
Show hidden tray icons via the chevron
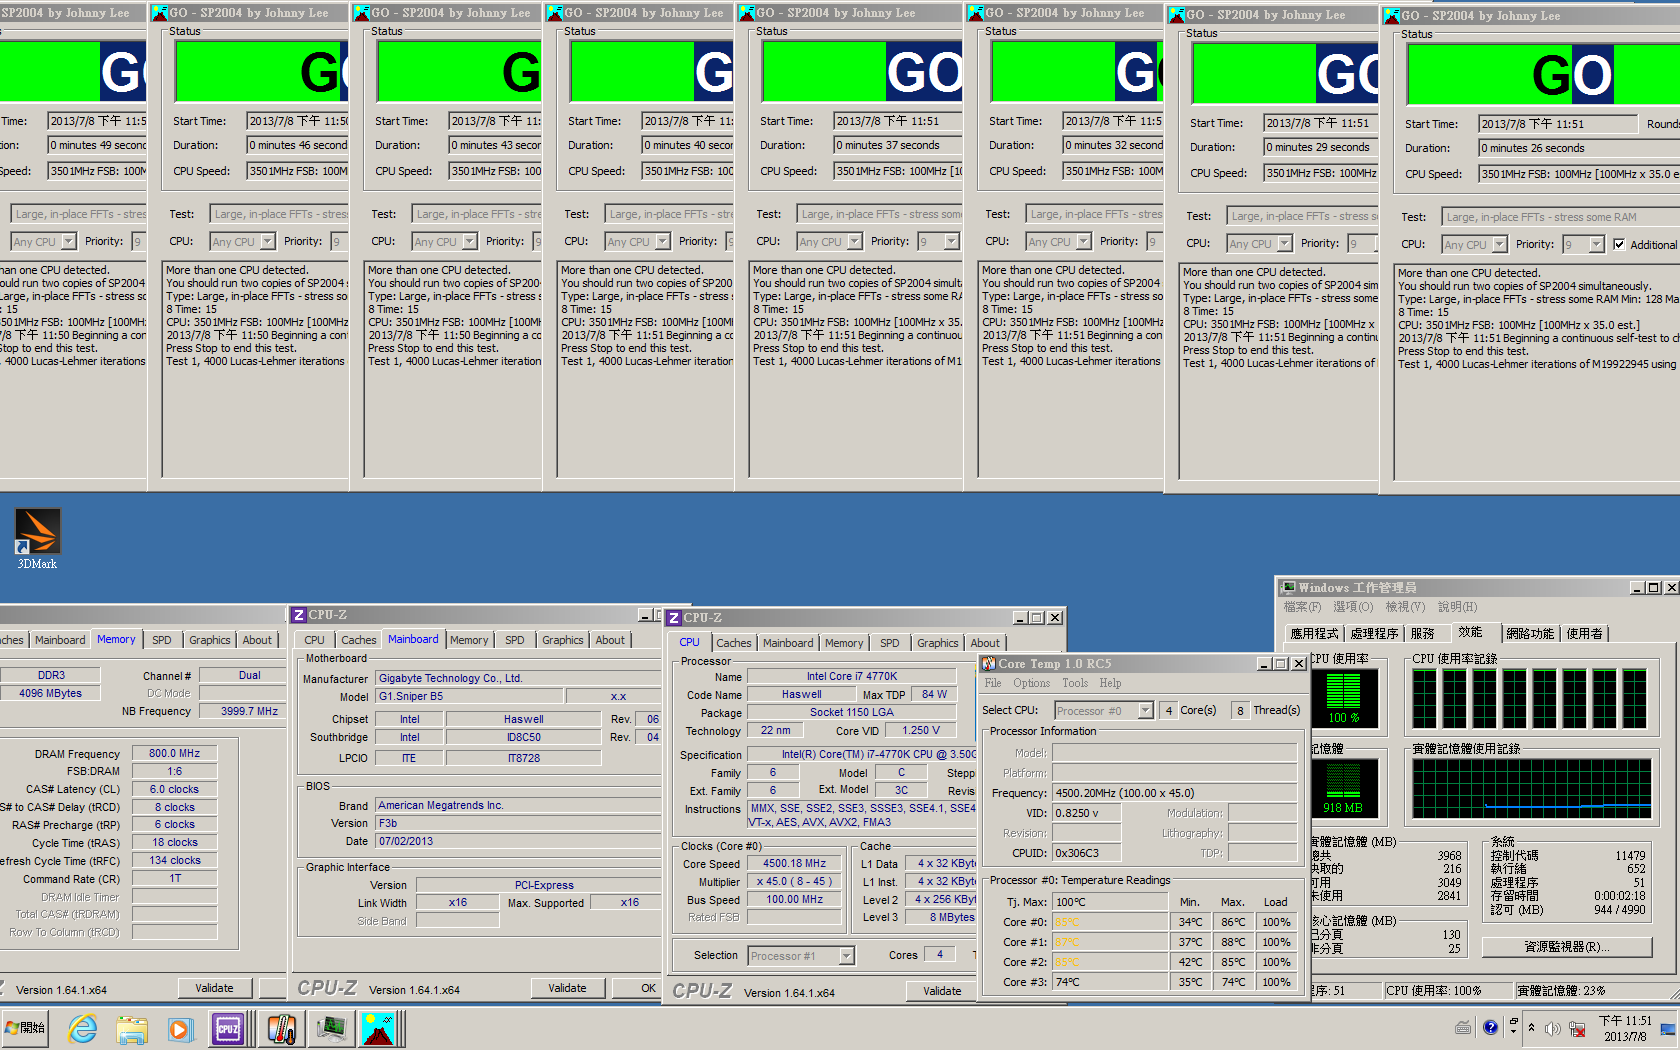(1531, 1028)
